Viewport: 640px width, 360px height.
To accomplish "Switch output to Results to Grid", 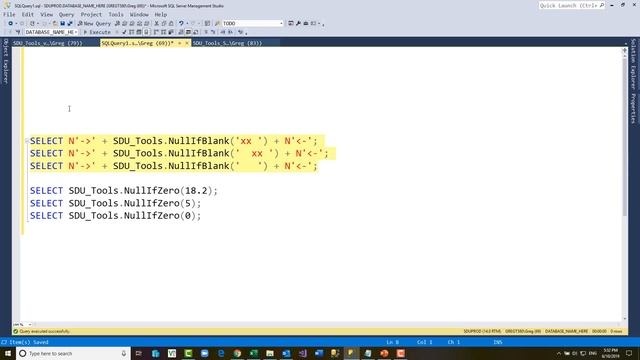I will [188, 32].
